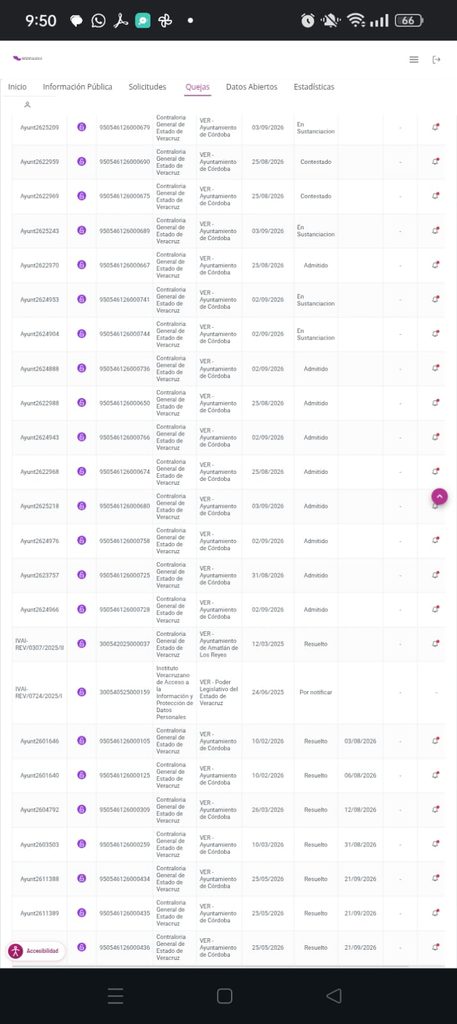
Task: Click the folio number 950546126000690
Action: (125, 162)
